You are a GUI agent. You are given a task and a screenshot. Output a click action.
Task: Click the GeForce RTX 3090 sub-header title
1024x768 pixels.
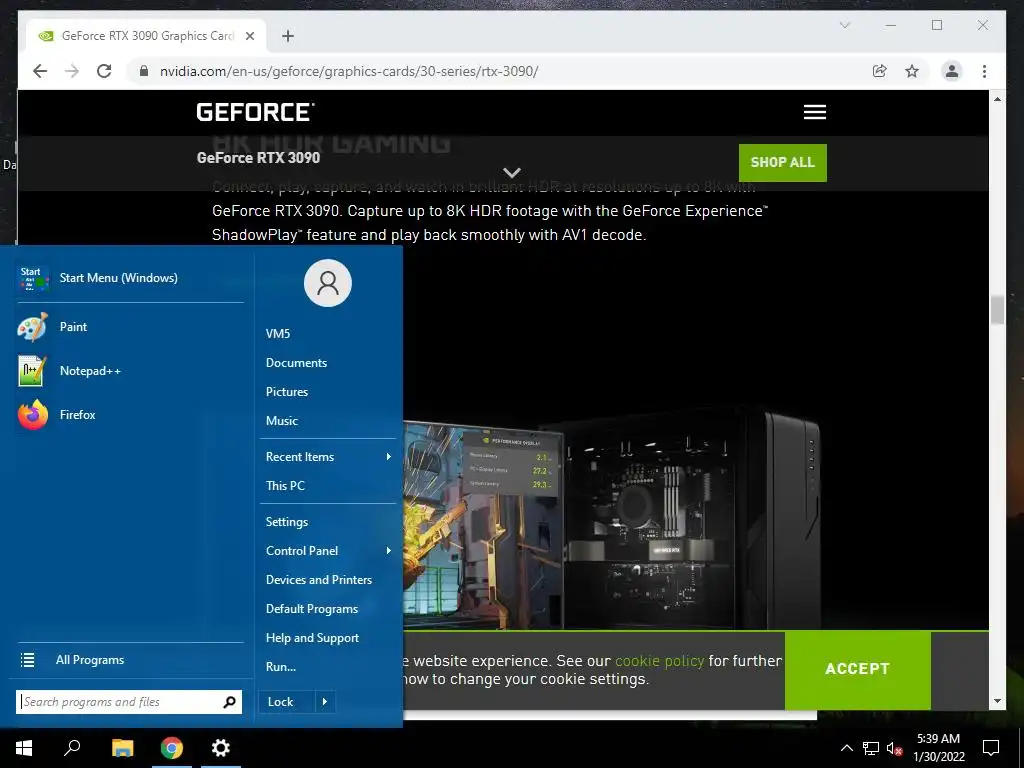point(258,158)
